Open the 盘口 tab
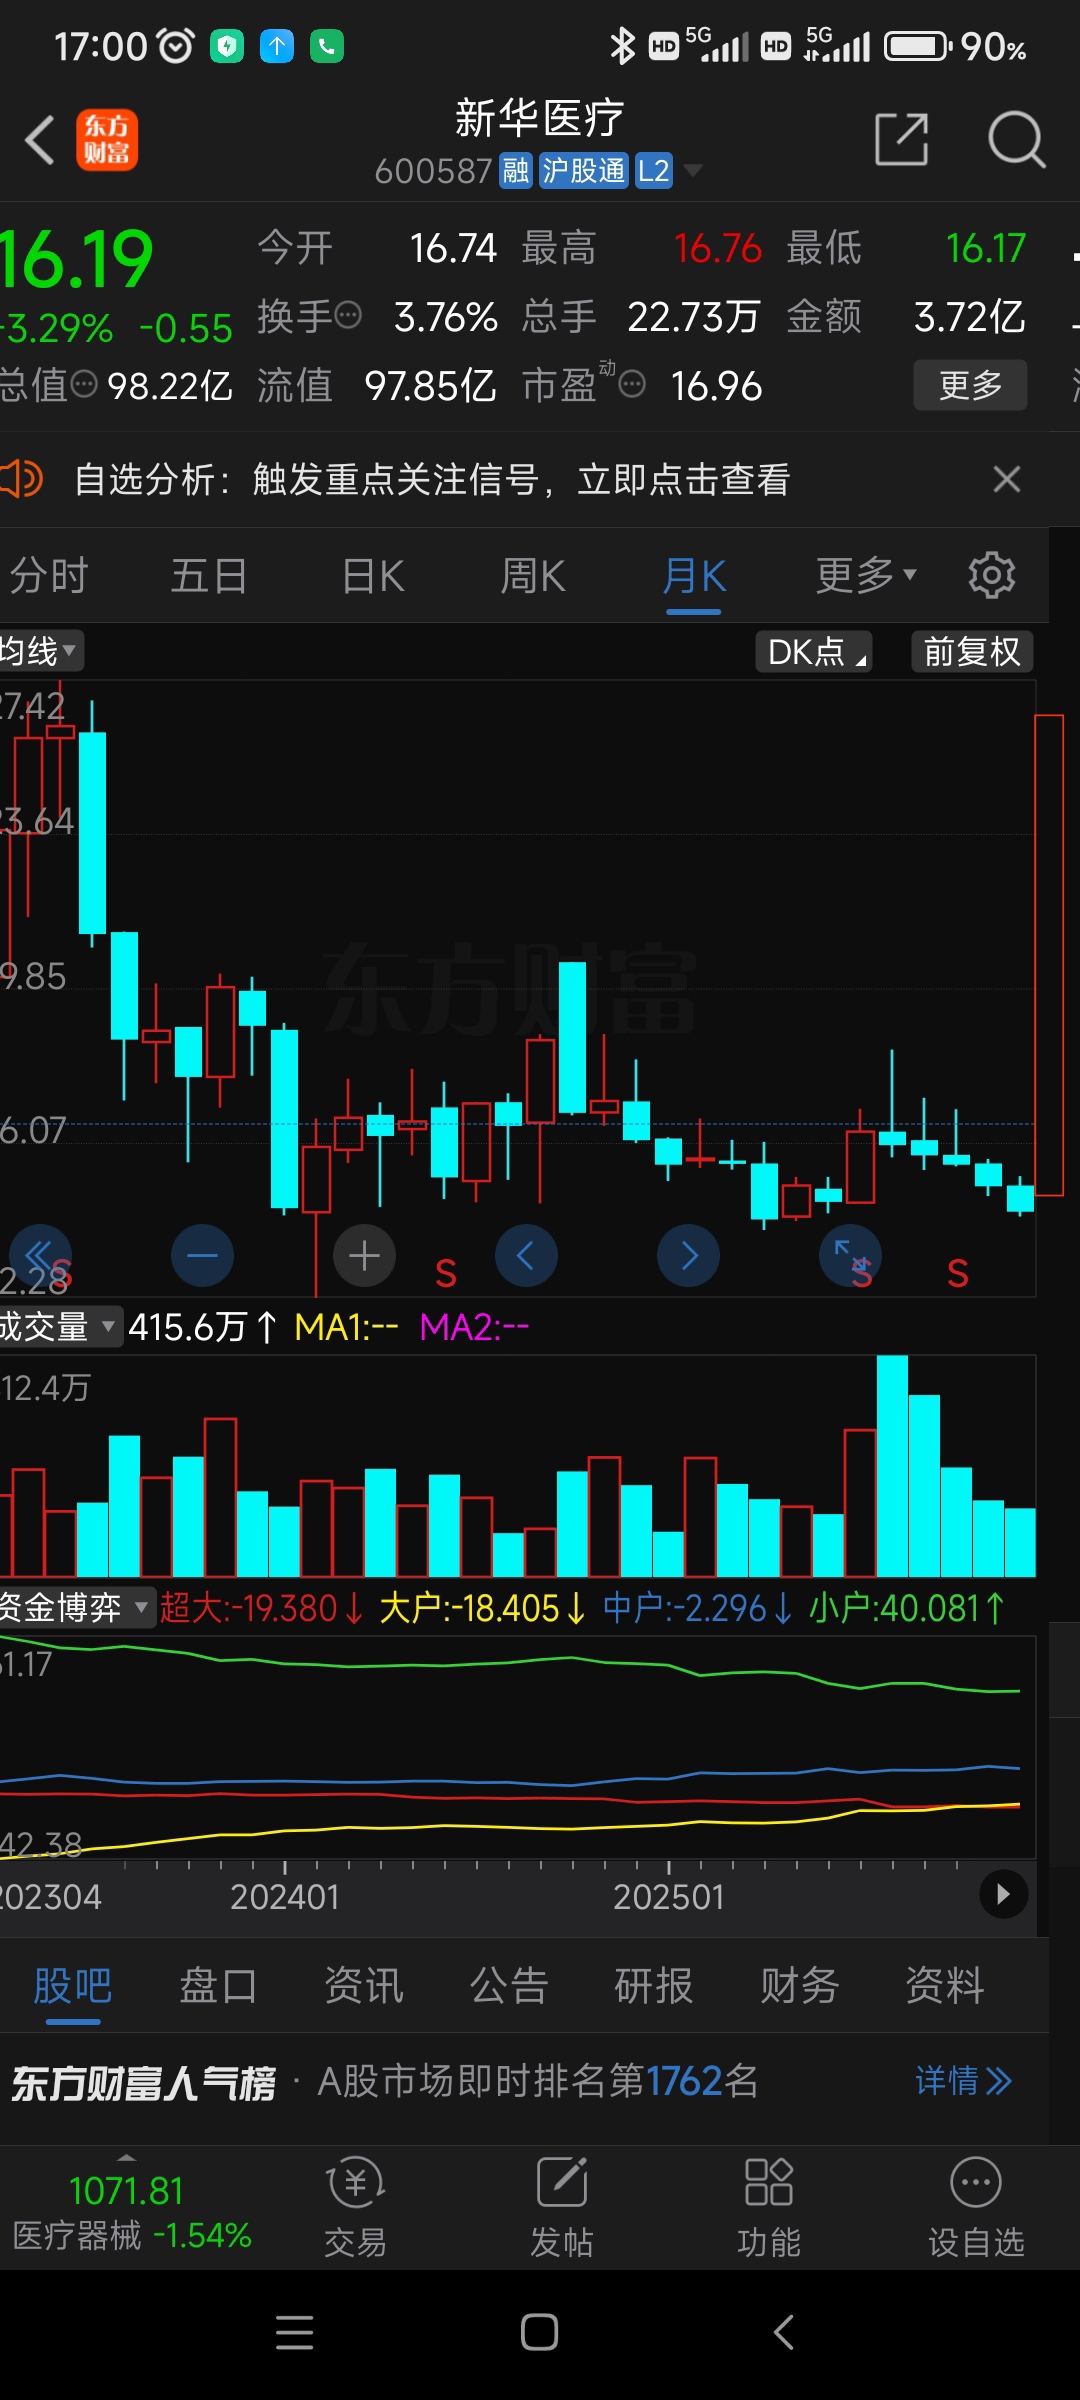The height and width of the screenshot is (2400, 1080). (218, 1985)
